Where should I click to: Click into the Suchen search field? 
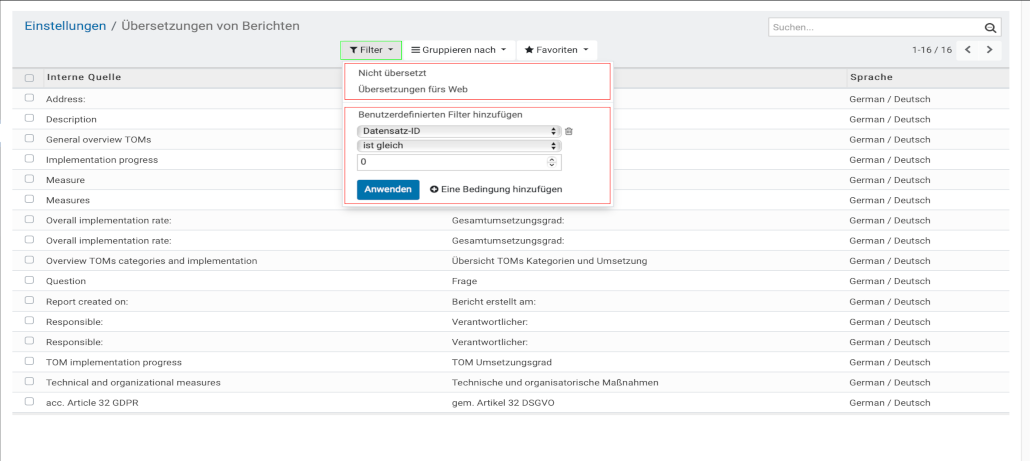875,28
